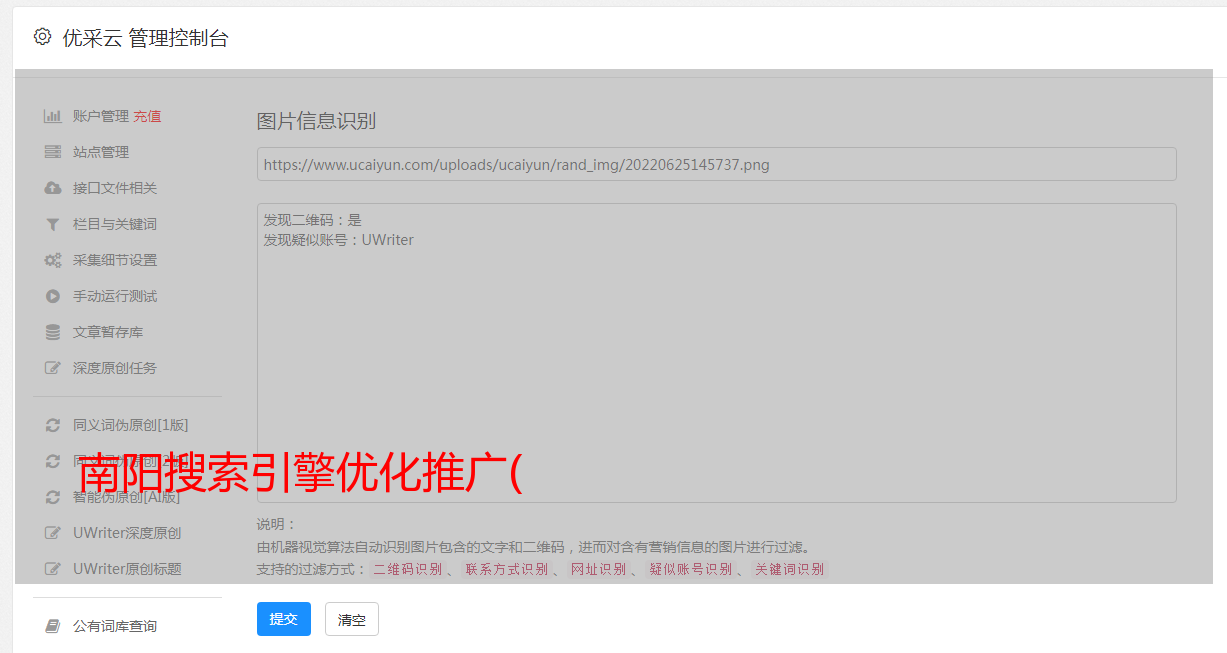The width and height of the screenshot is (1227, 653).
Task: Click the red 充值 link
Action: pyautogui.click(x=147, y=116)
